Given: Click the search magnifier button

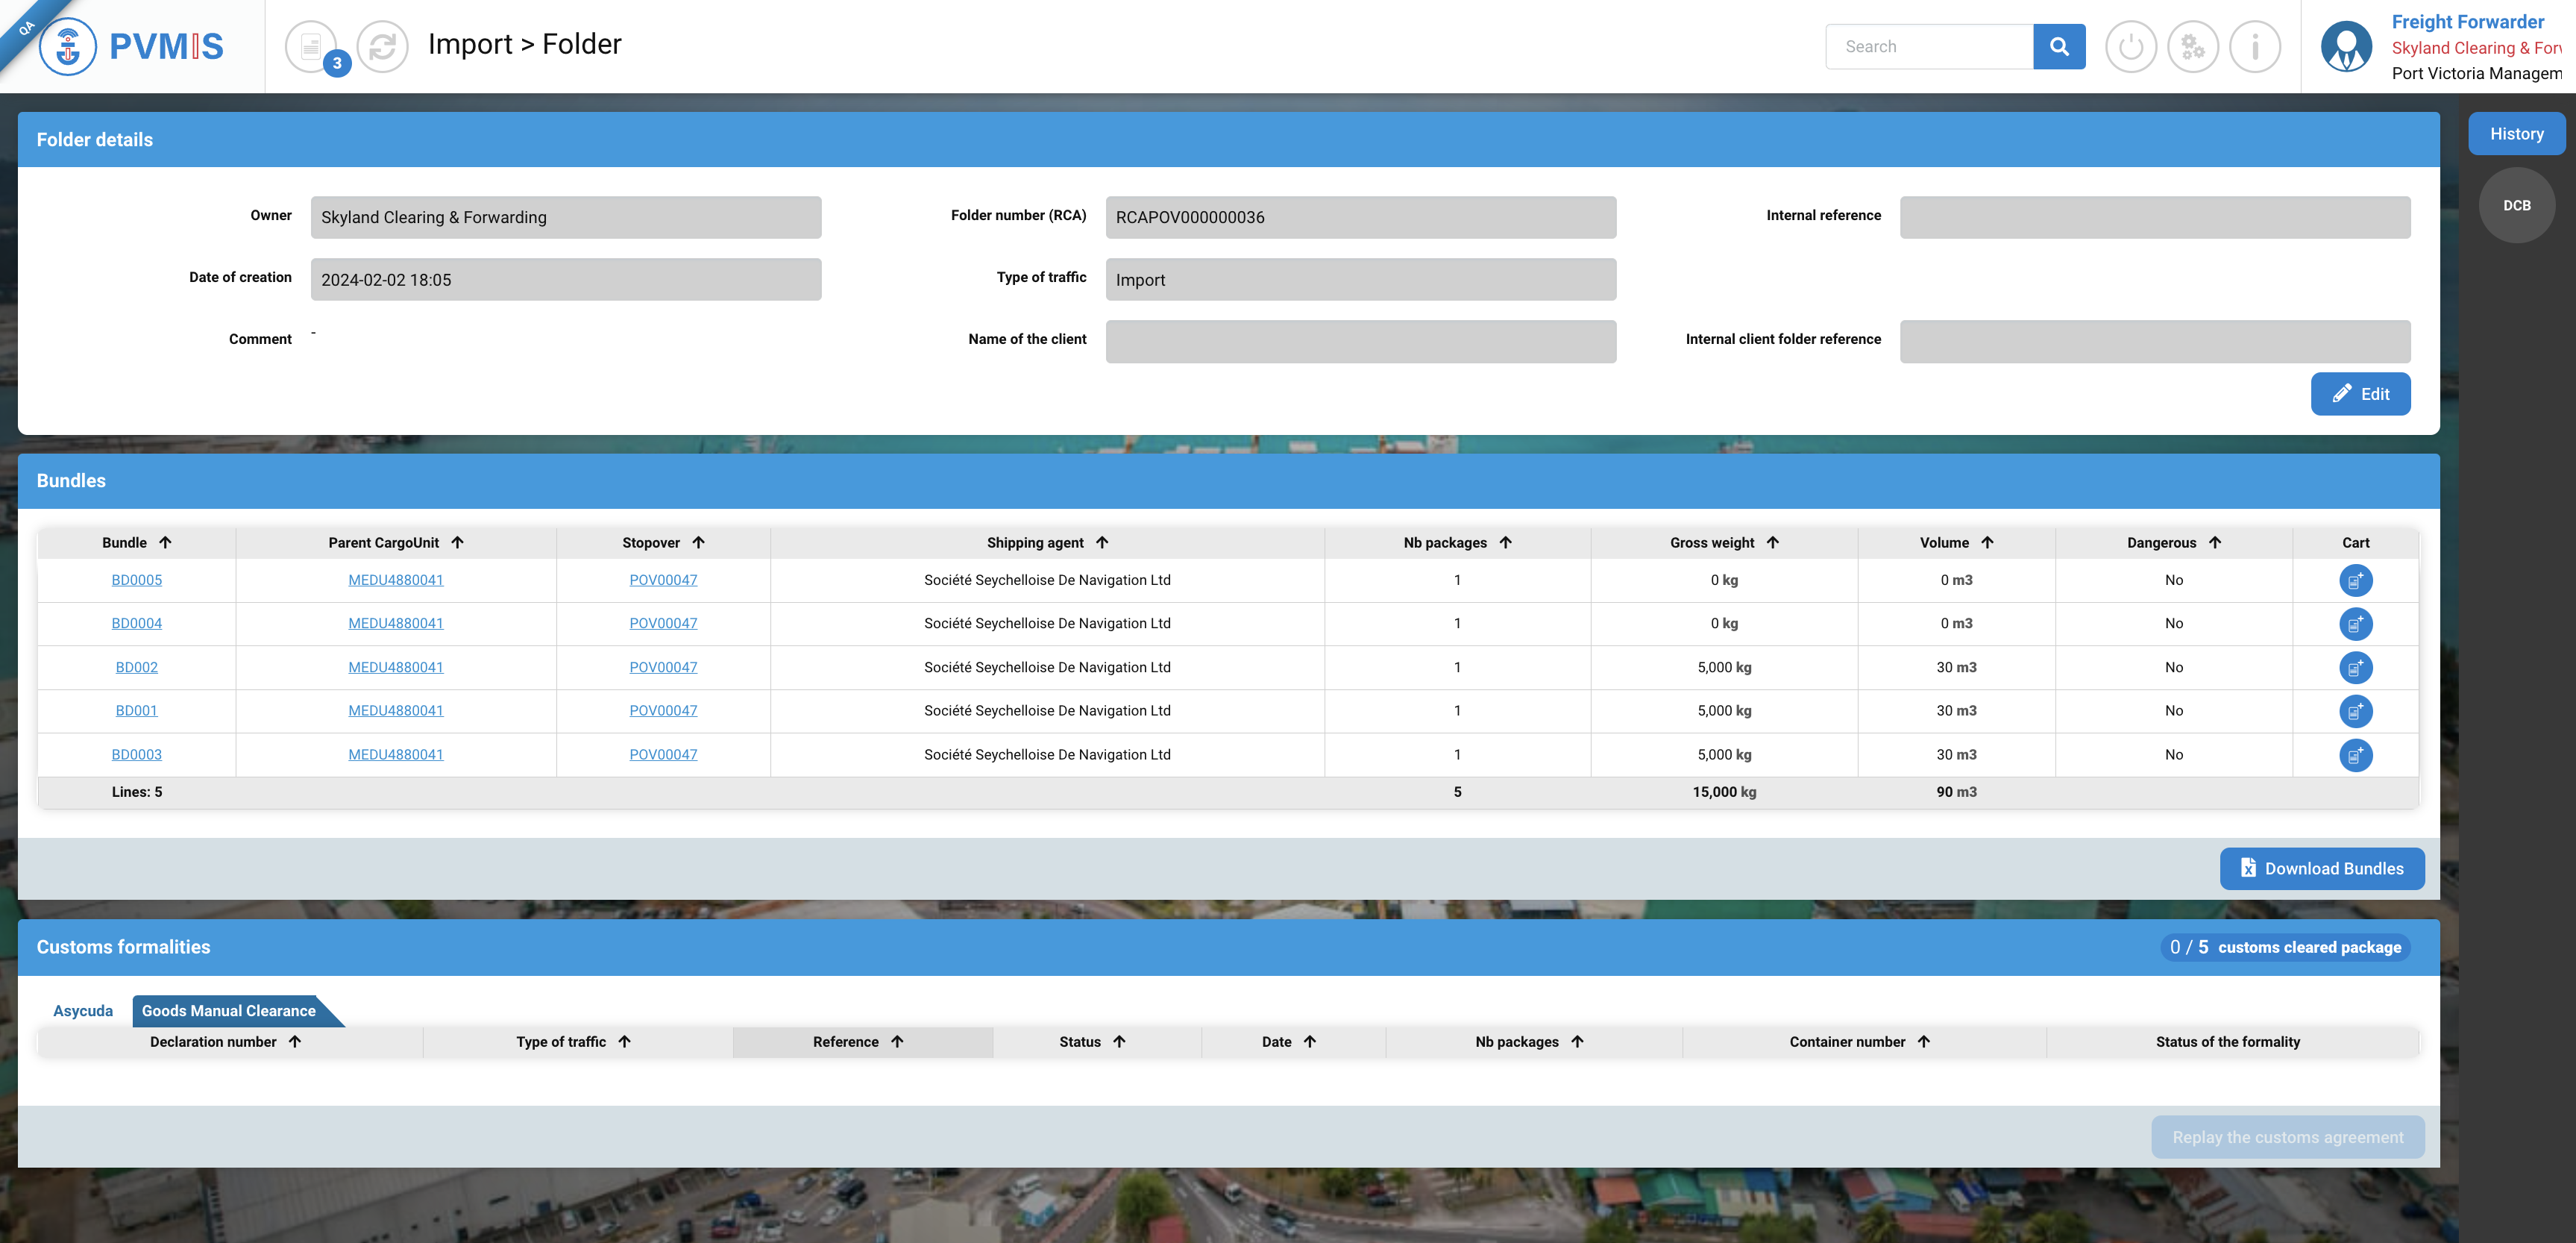Looking at the screenshot, I should [2058, 46].
